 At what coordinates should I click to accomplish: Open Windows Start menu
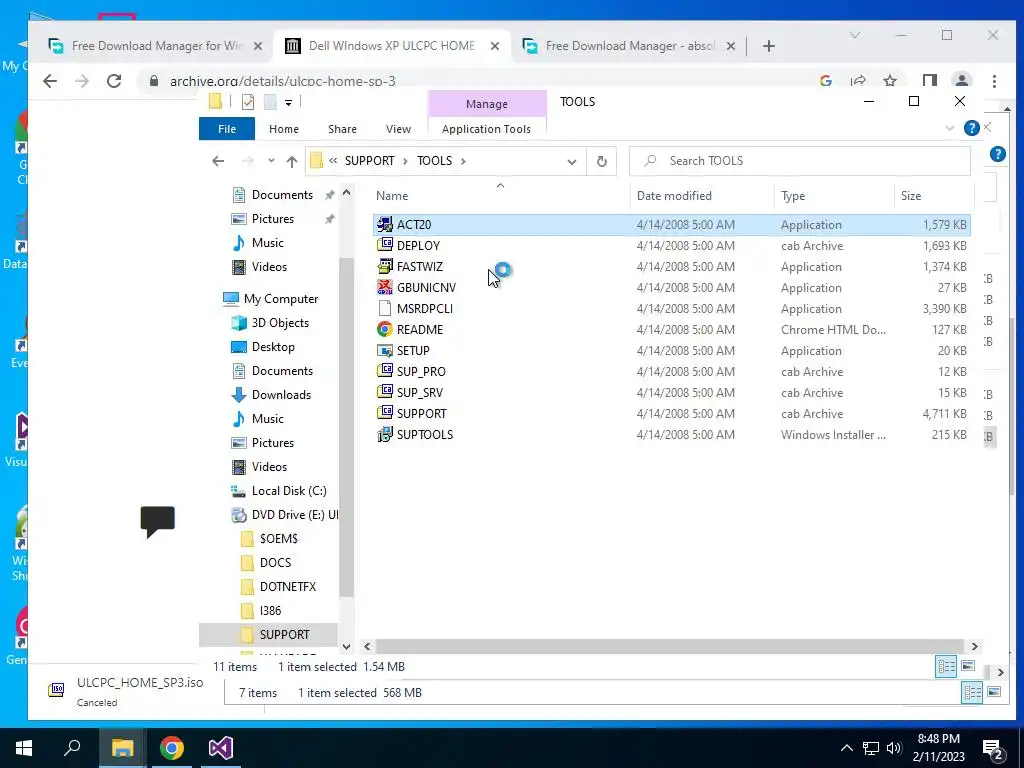[24, 748]
